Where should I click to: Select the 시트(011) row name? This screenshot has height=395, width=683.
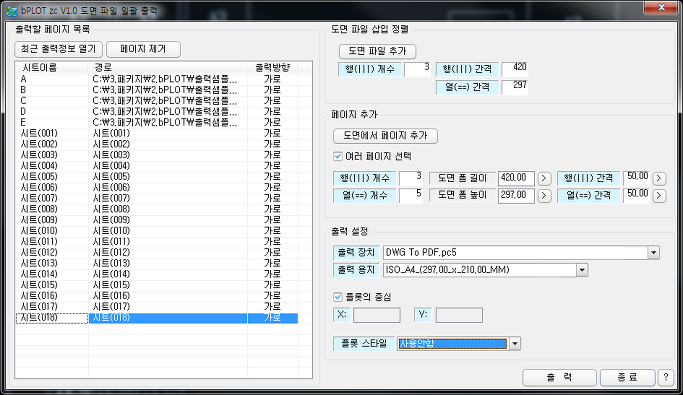[39, 242]
